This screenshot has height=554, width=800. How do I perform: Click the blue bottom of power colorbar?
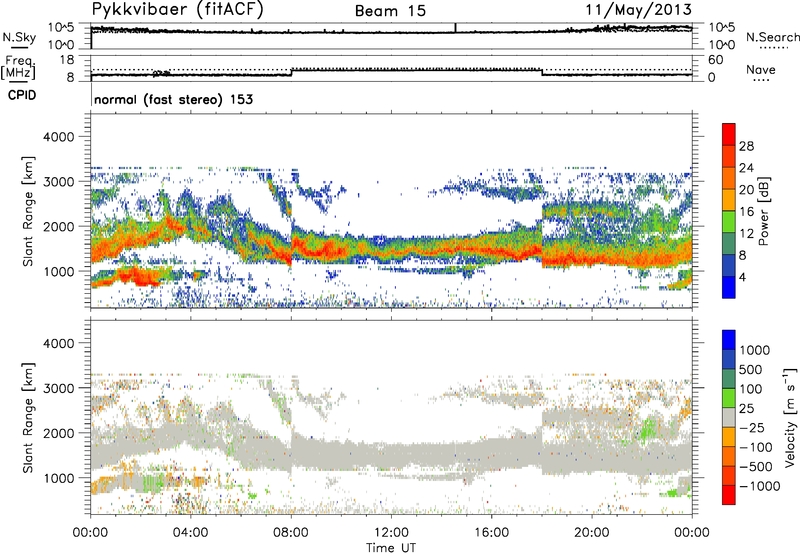[729, 287]
